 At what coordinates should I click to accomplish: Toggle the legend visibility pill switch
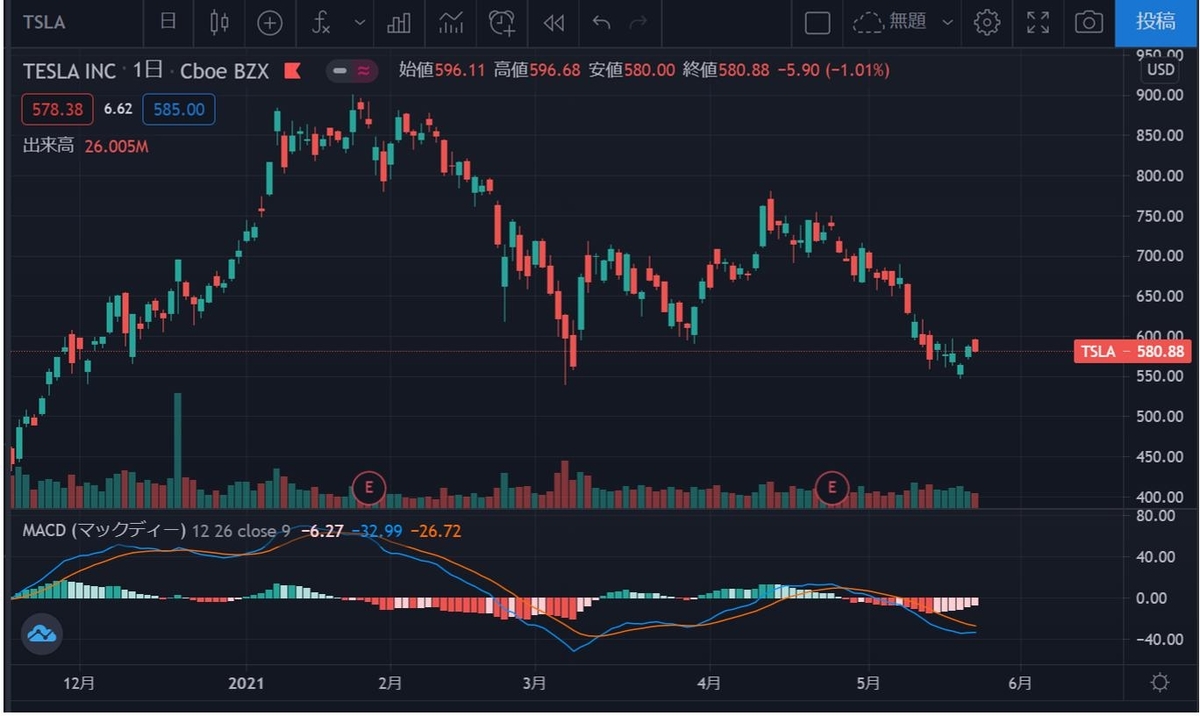click(351, 71)
